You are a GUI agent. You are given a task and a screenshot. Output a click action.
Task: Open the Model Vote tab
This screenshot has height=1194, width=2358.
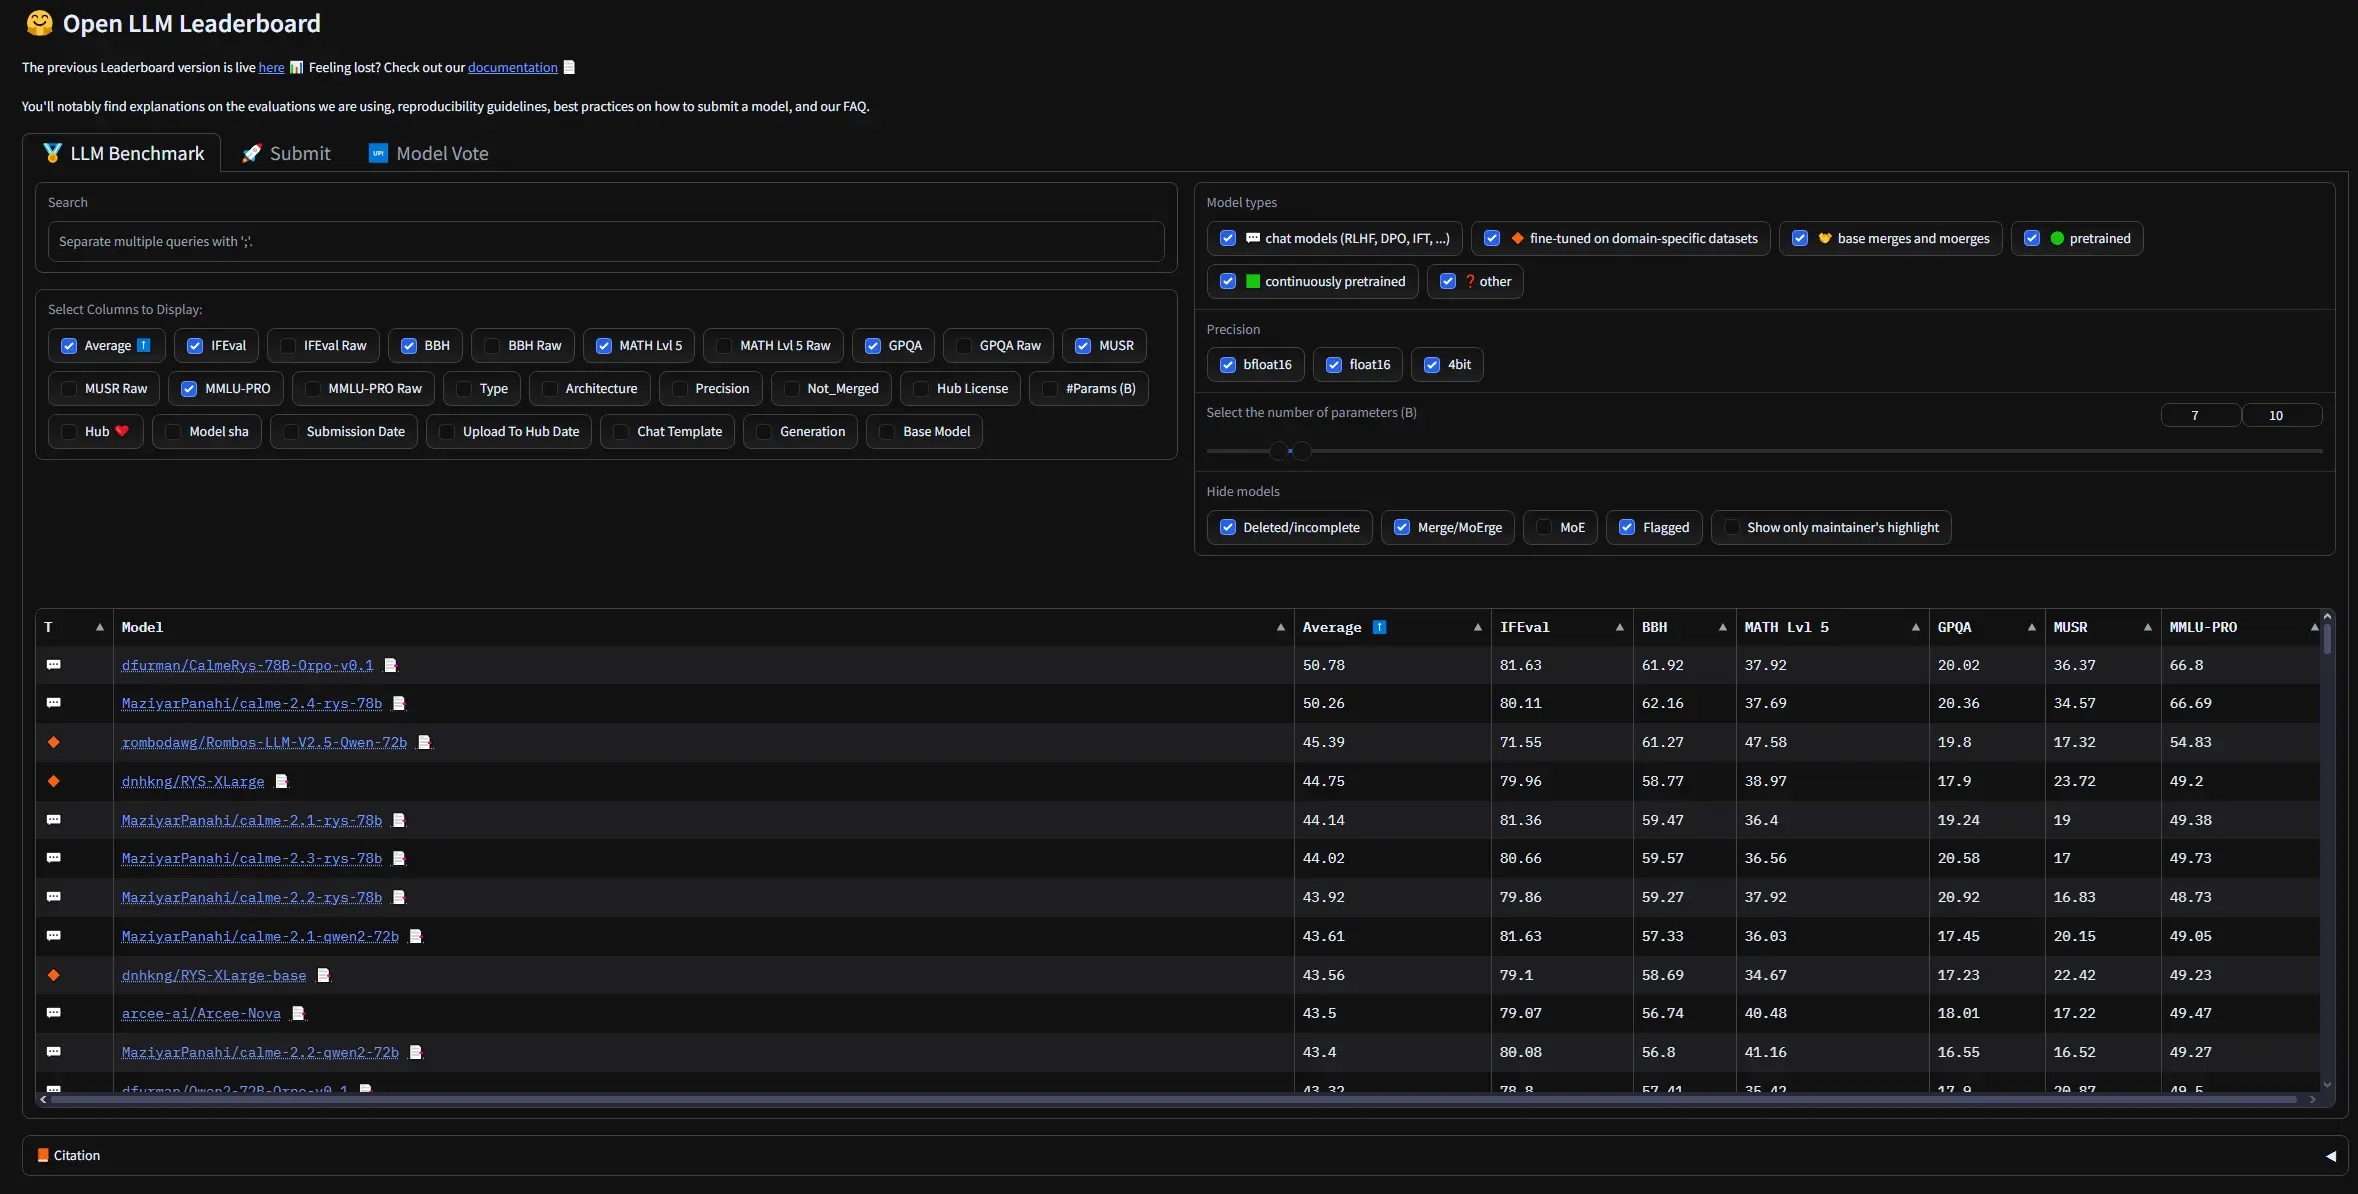[428, 153]
